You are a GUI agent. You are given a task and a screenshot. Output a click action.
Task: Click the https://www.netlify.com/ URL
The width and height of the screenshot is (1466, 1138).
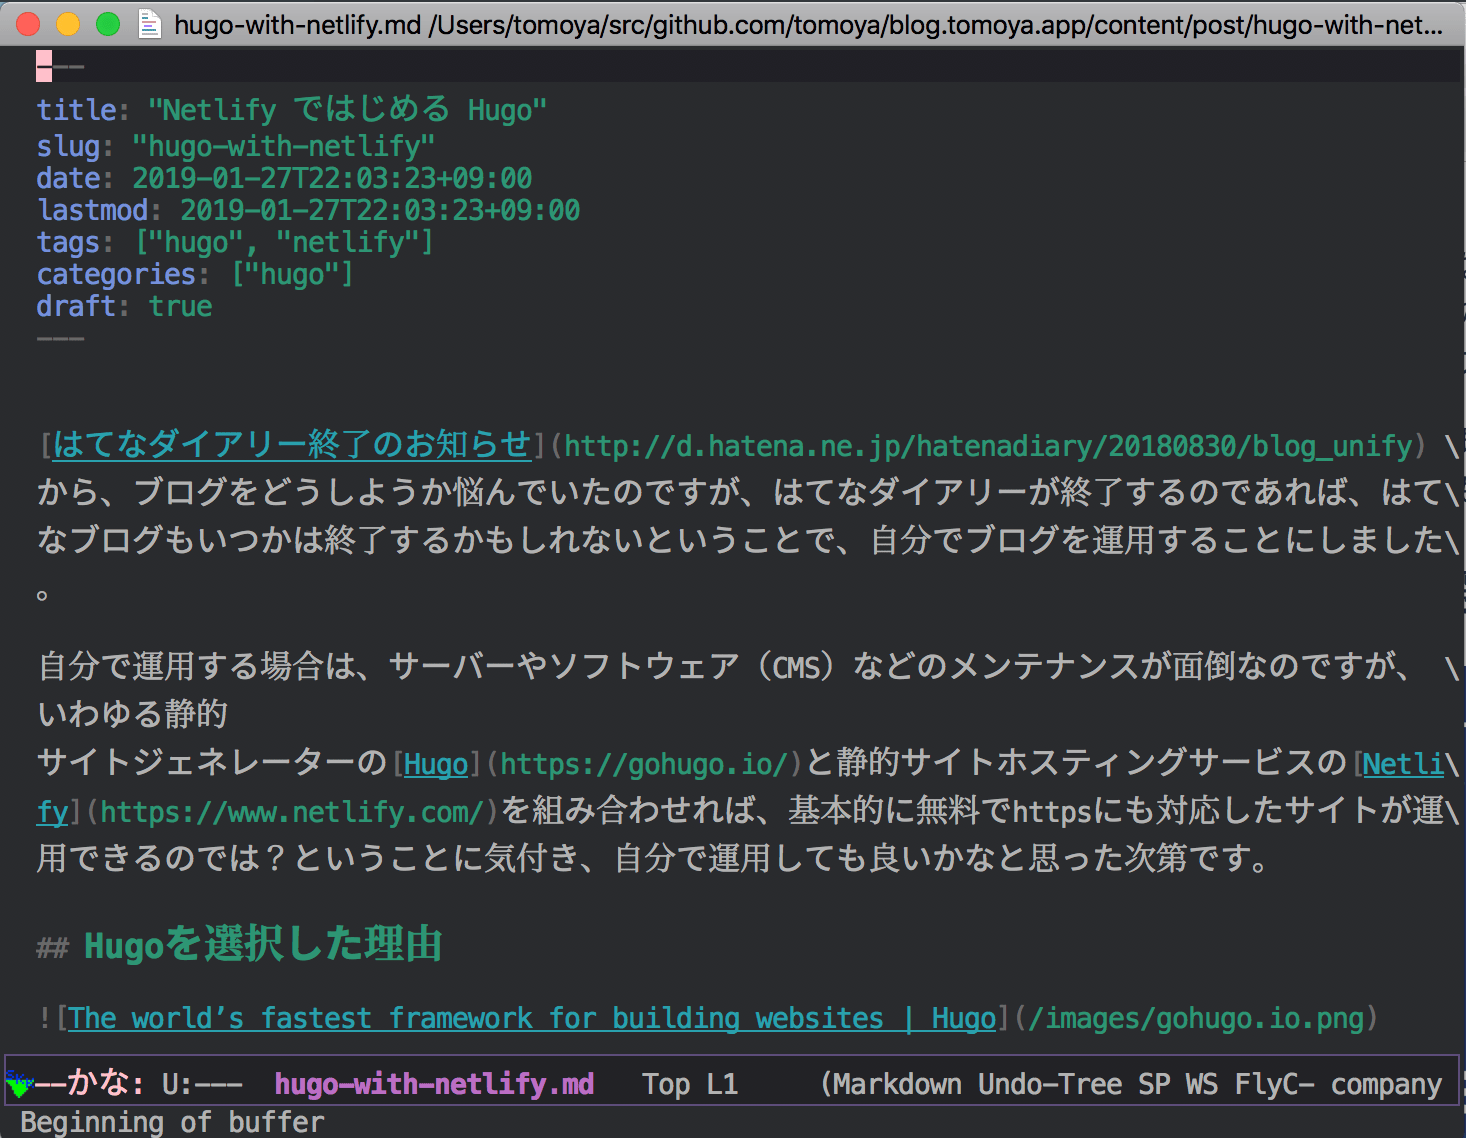pos(292,812)
